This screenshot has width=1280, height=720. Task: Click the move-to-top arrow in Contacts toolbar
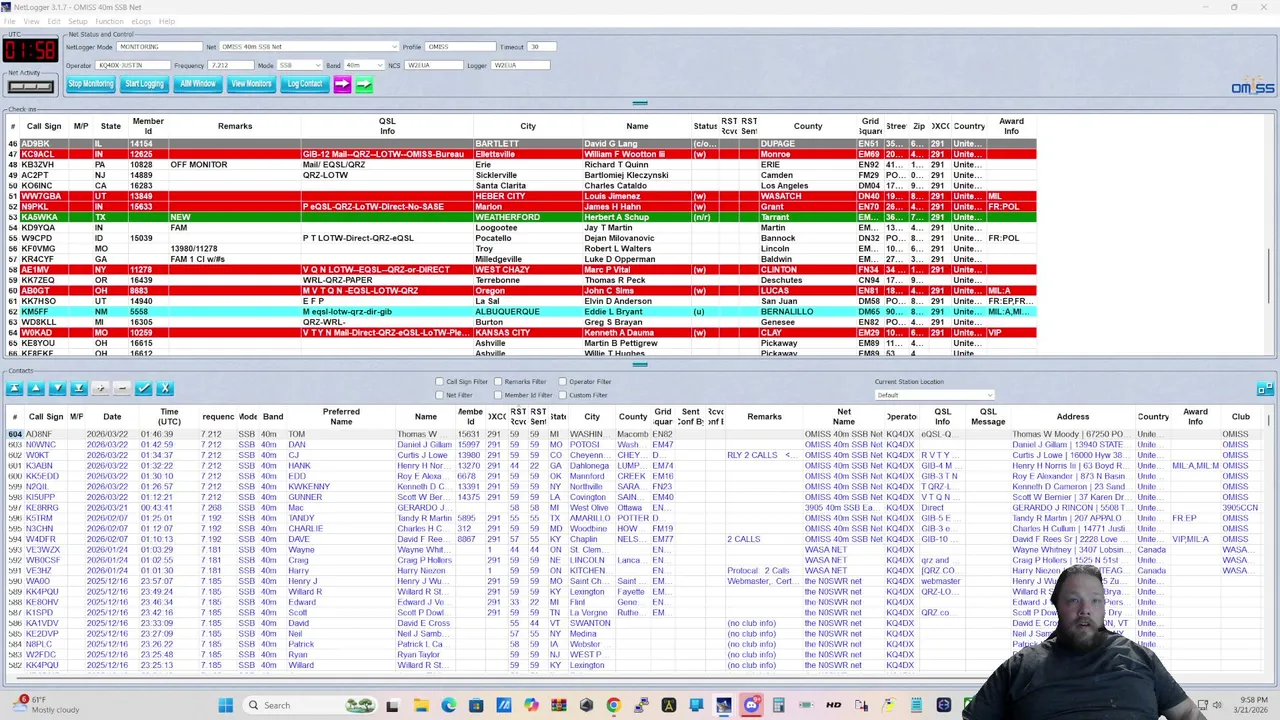pyautogui.click(x=14, y=388)
